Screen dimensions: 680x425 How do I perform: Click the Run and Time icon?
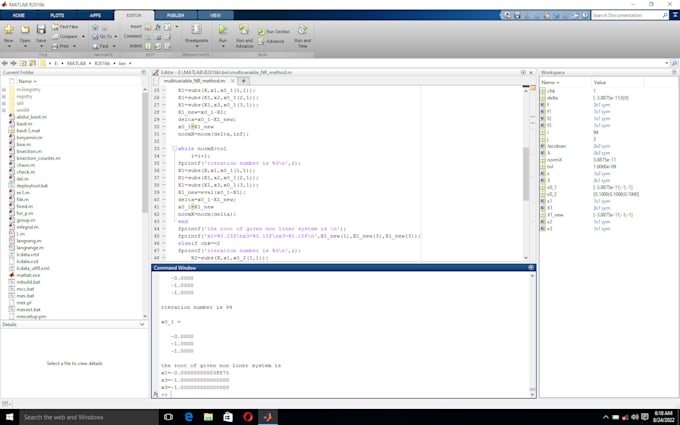pos(303,29)
